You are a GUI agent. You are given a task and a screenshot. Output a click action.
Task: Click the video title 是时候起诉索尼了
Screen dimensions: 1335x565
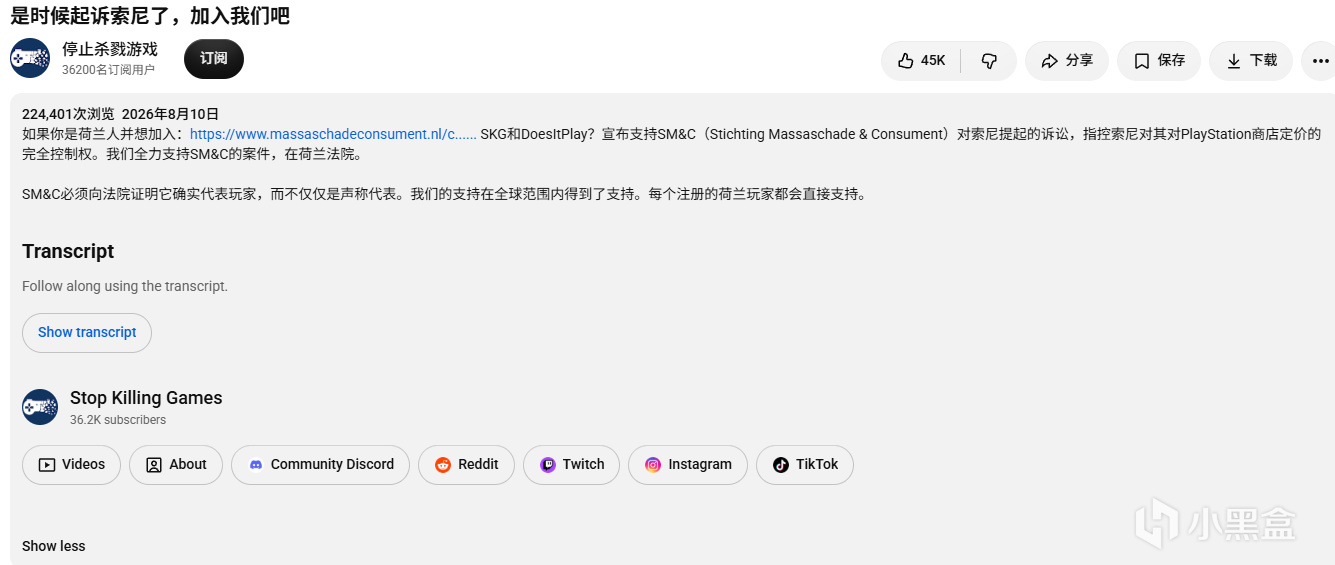coord(150,16)
